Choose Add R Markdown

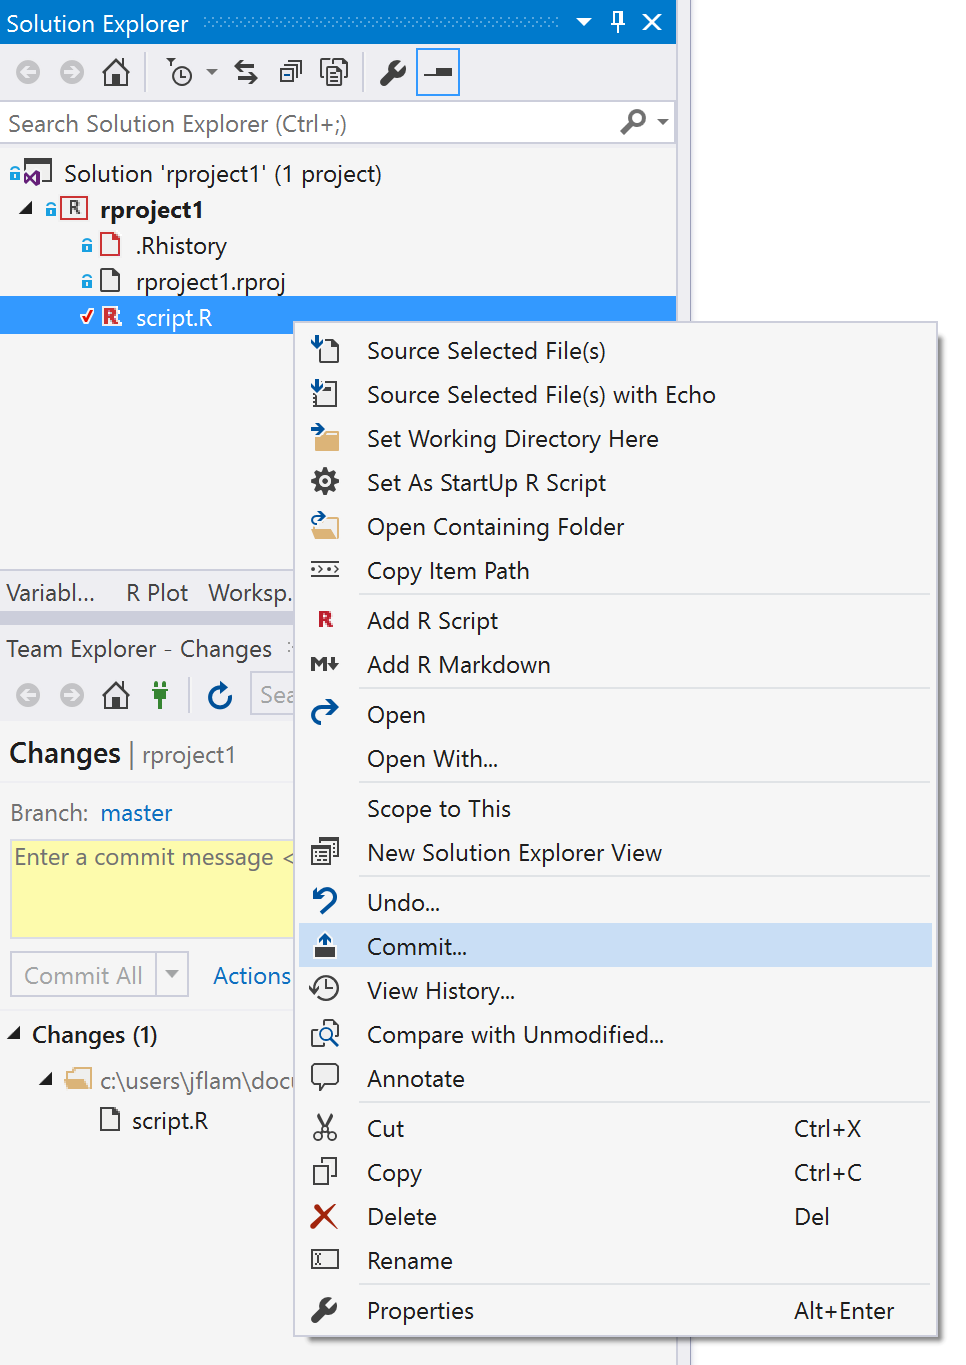coord(615,665)
